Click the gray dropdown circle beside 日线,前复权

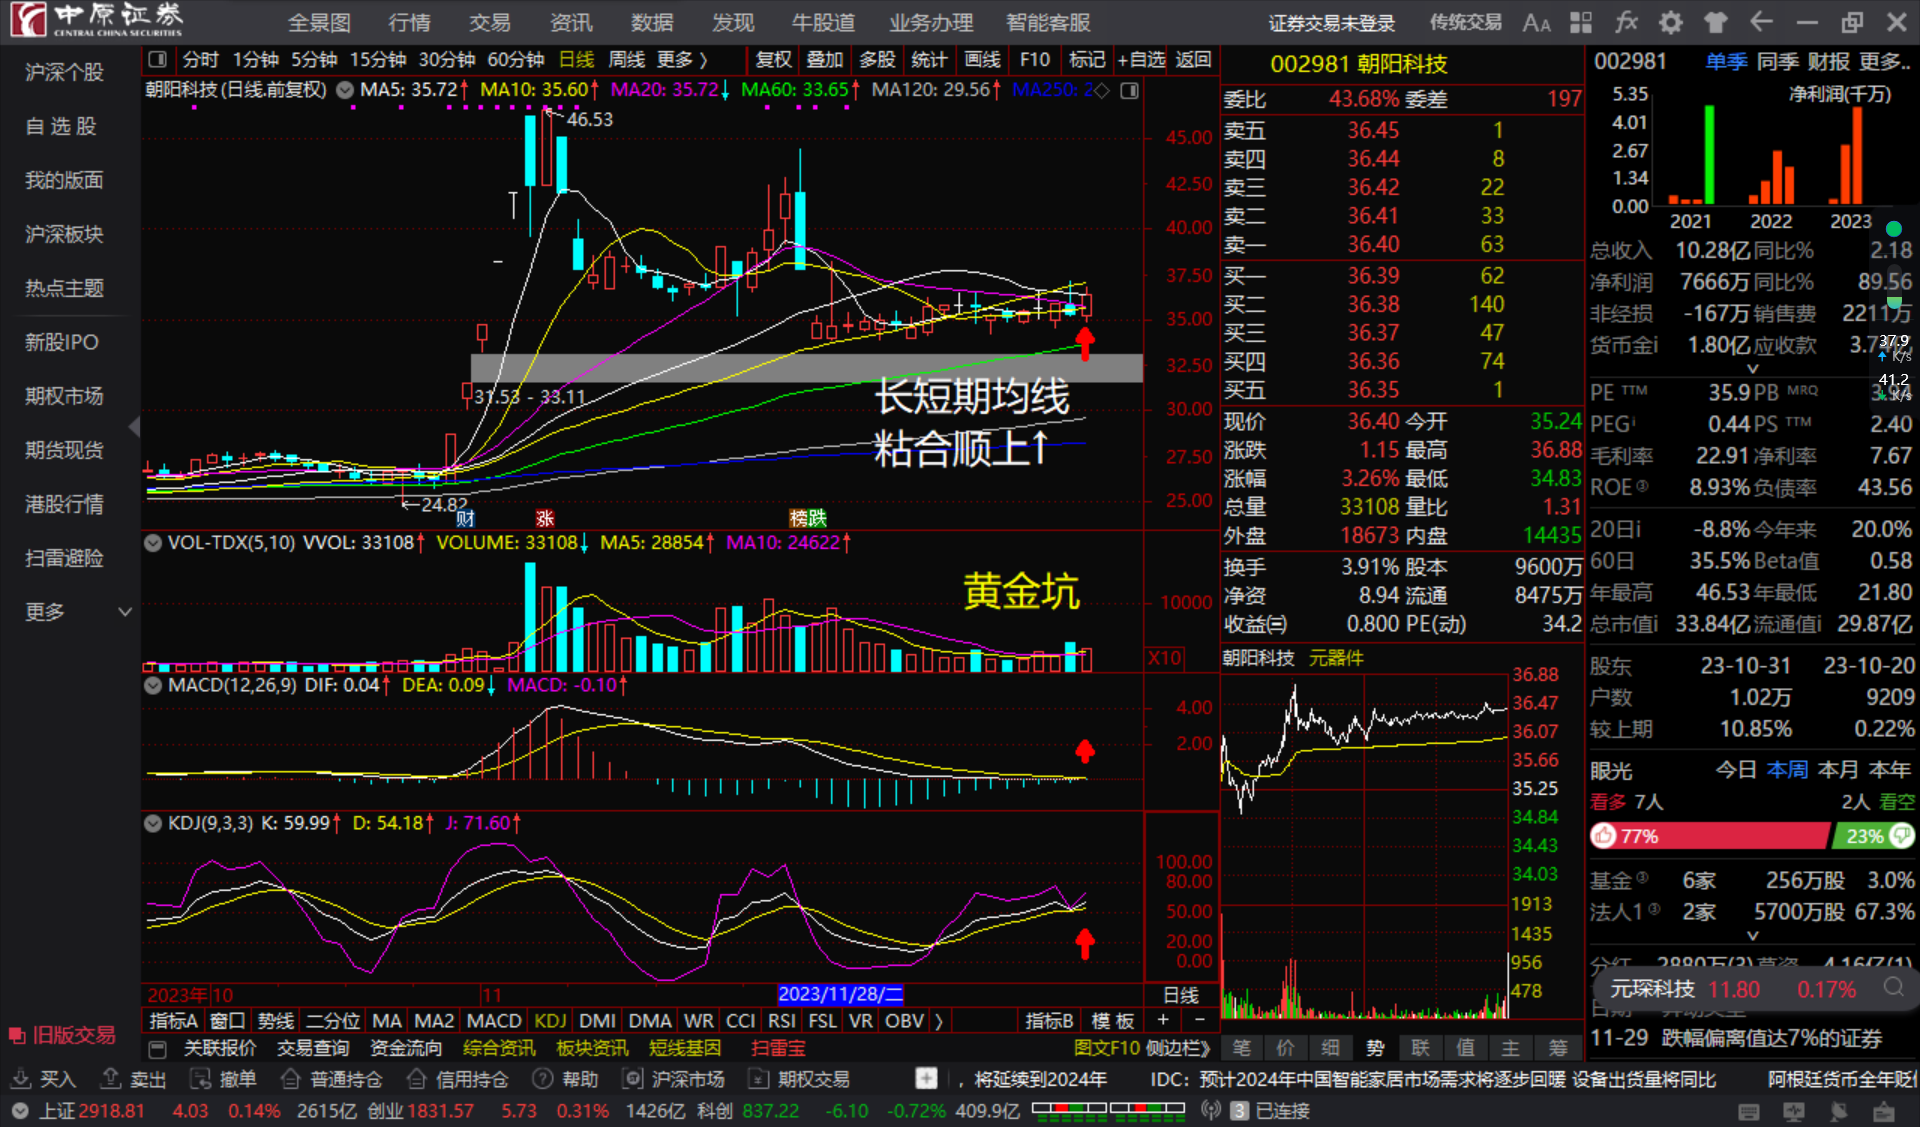[x=345, y=90]
